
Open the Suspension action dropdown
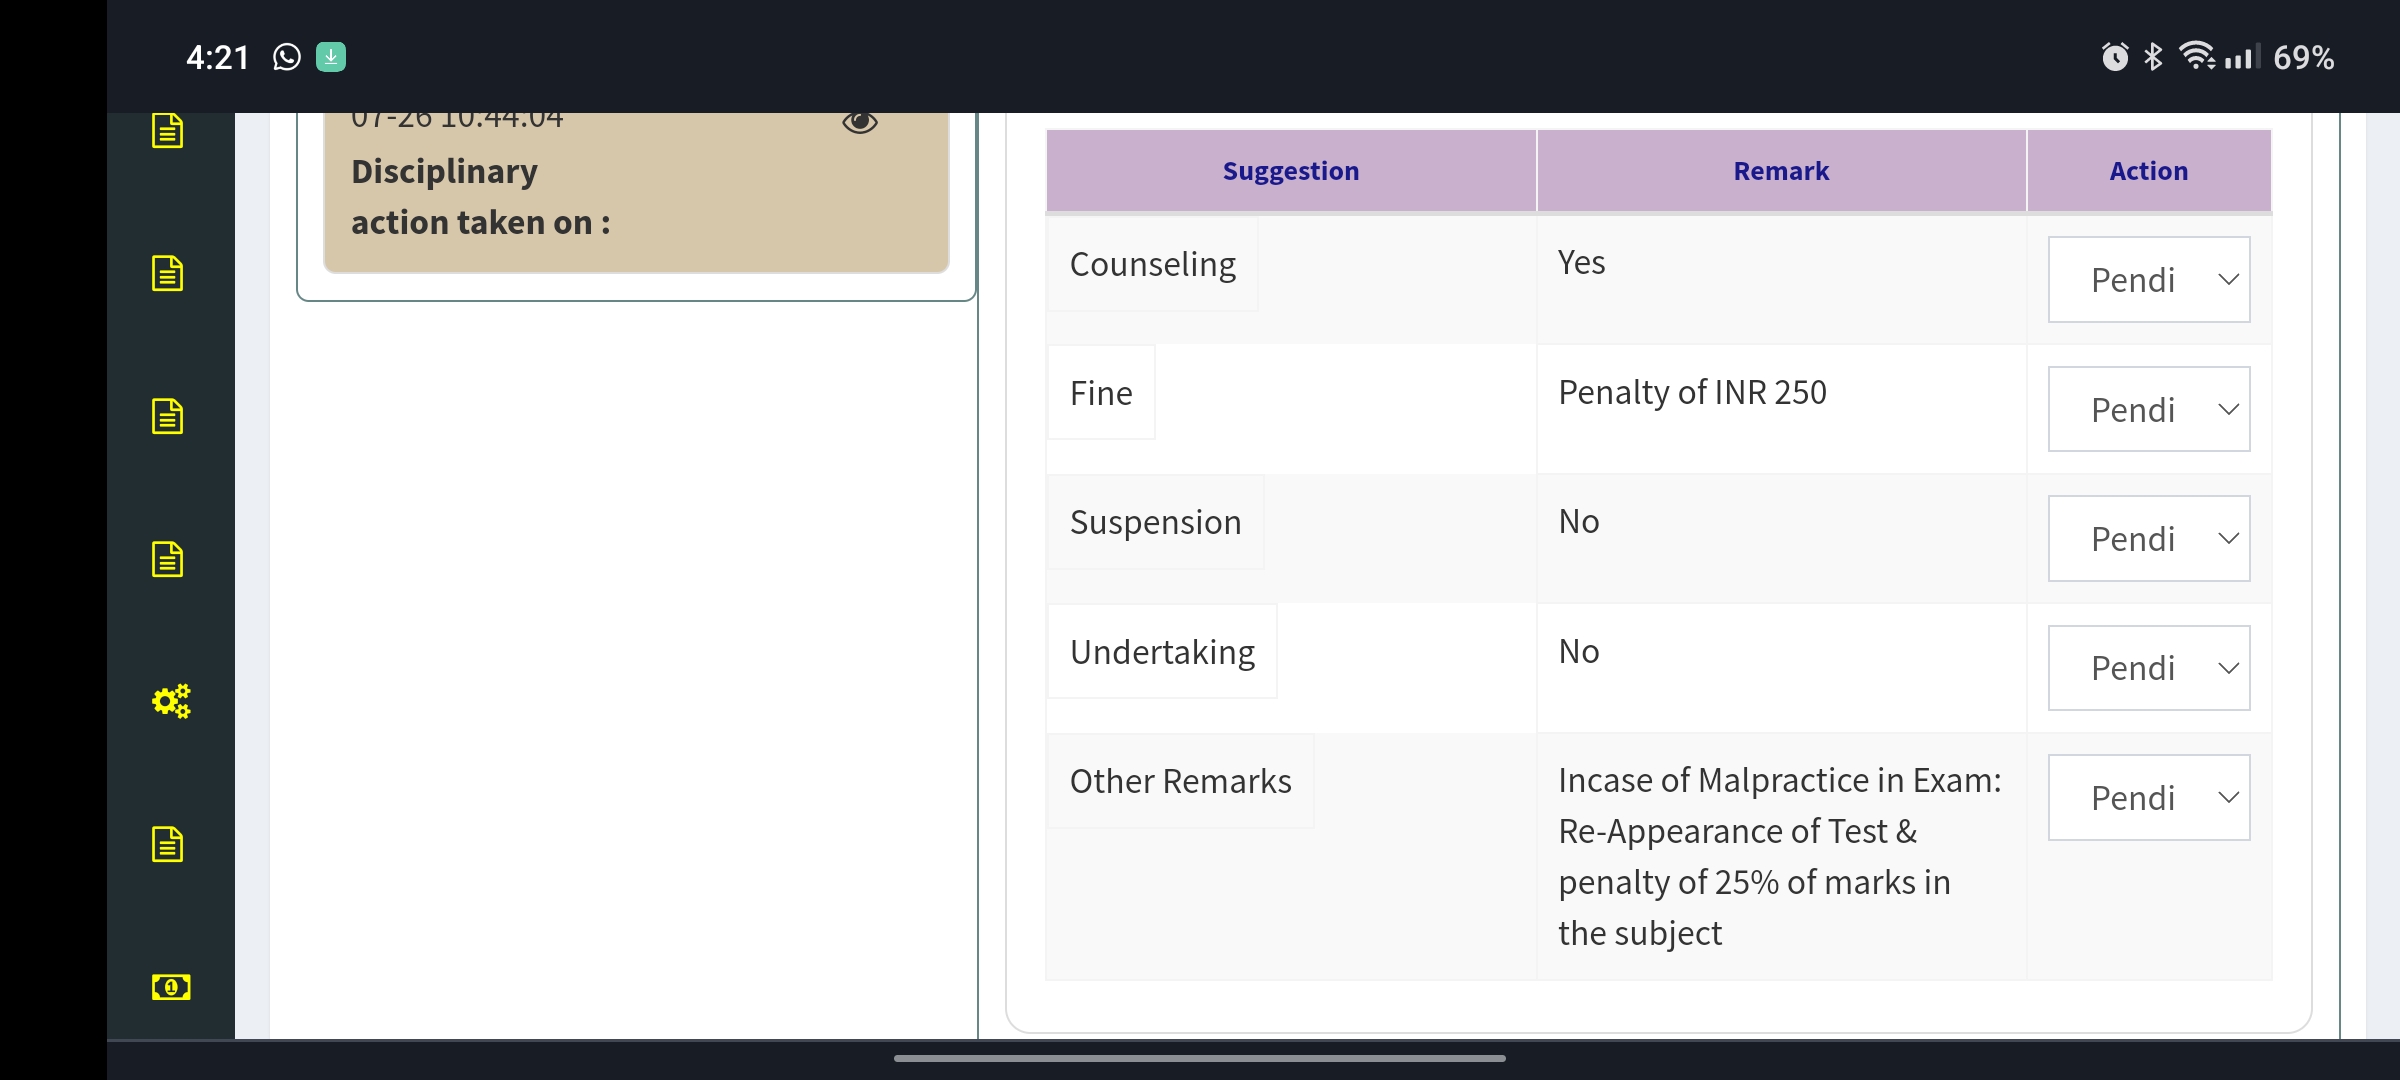(x=2148, y=539)
